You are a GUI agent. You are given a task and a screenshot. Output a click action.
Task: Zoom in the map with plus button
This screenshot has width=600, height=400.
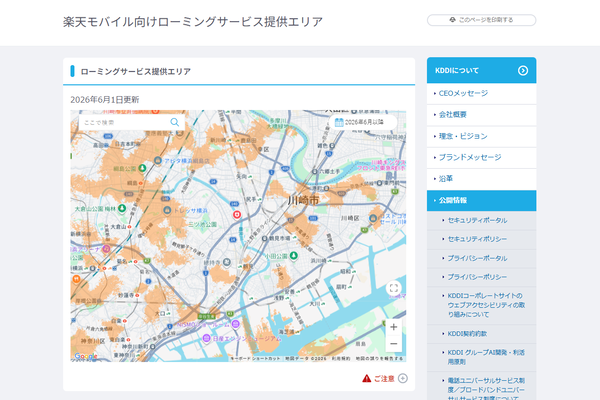[x=393, y=327]
